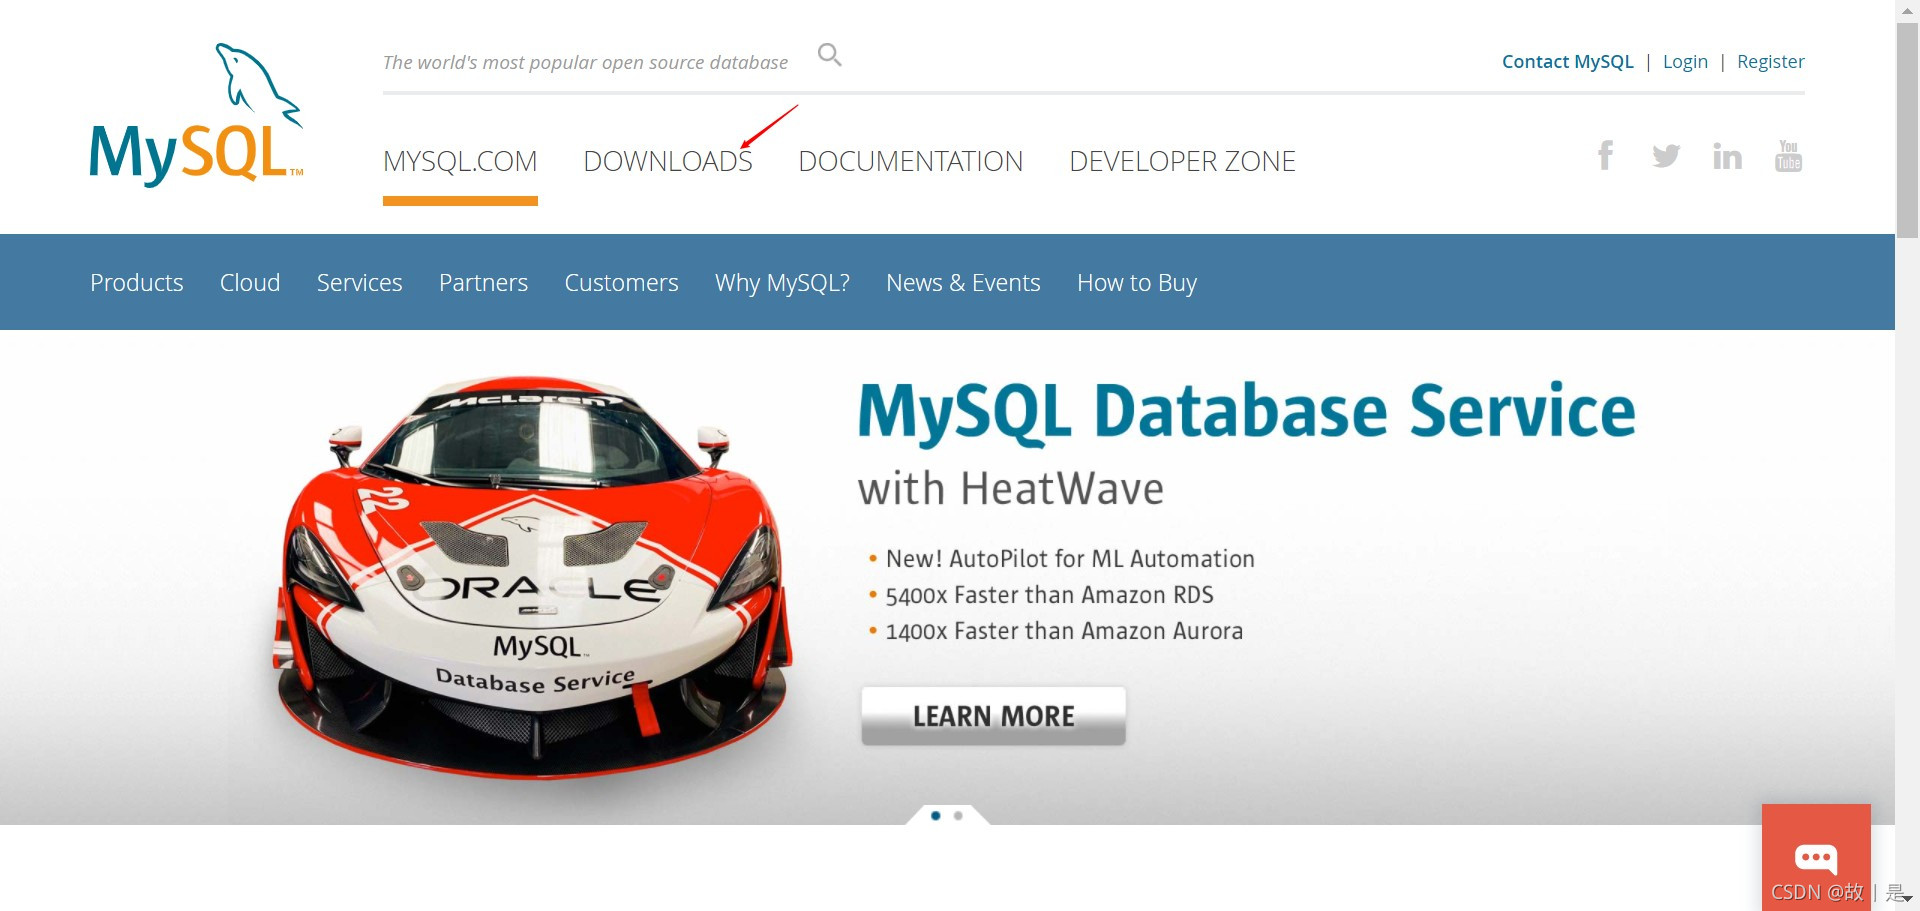Open the MySQL Facebook page icon
The height and width of the screenshot is (911, 1920).
click(1605, 155)
